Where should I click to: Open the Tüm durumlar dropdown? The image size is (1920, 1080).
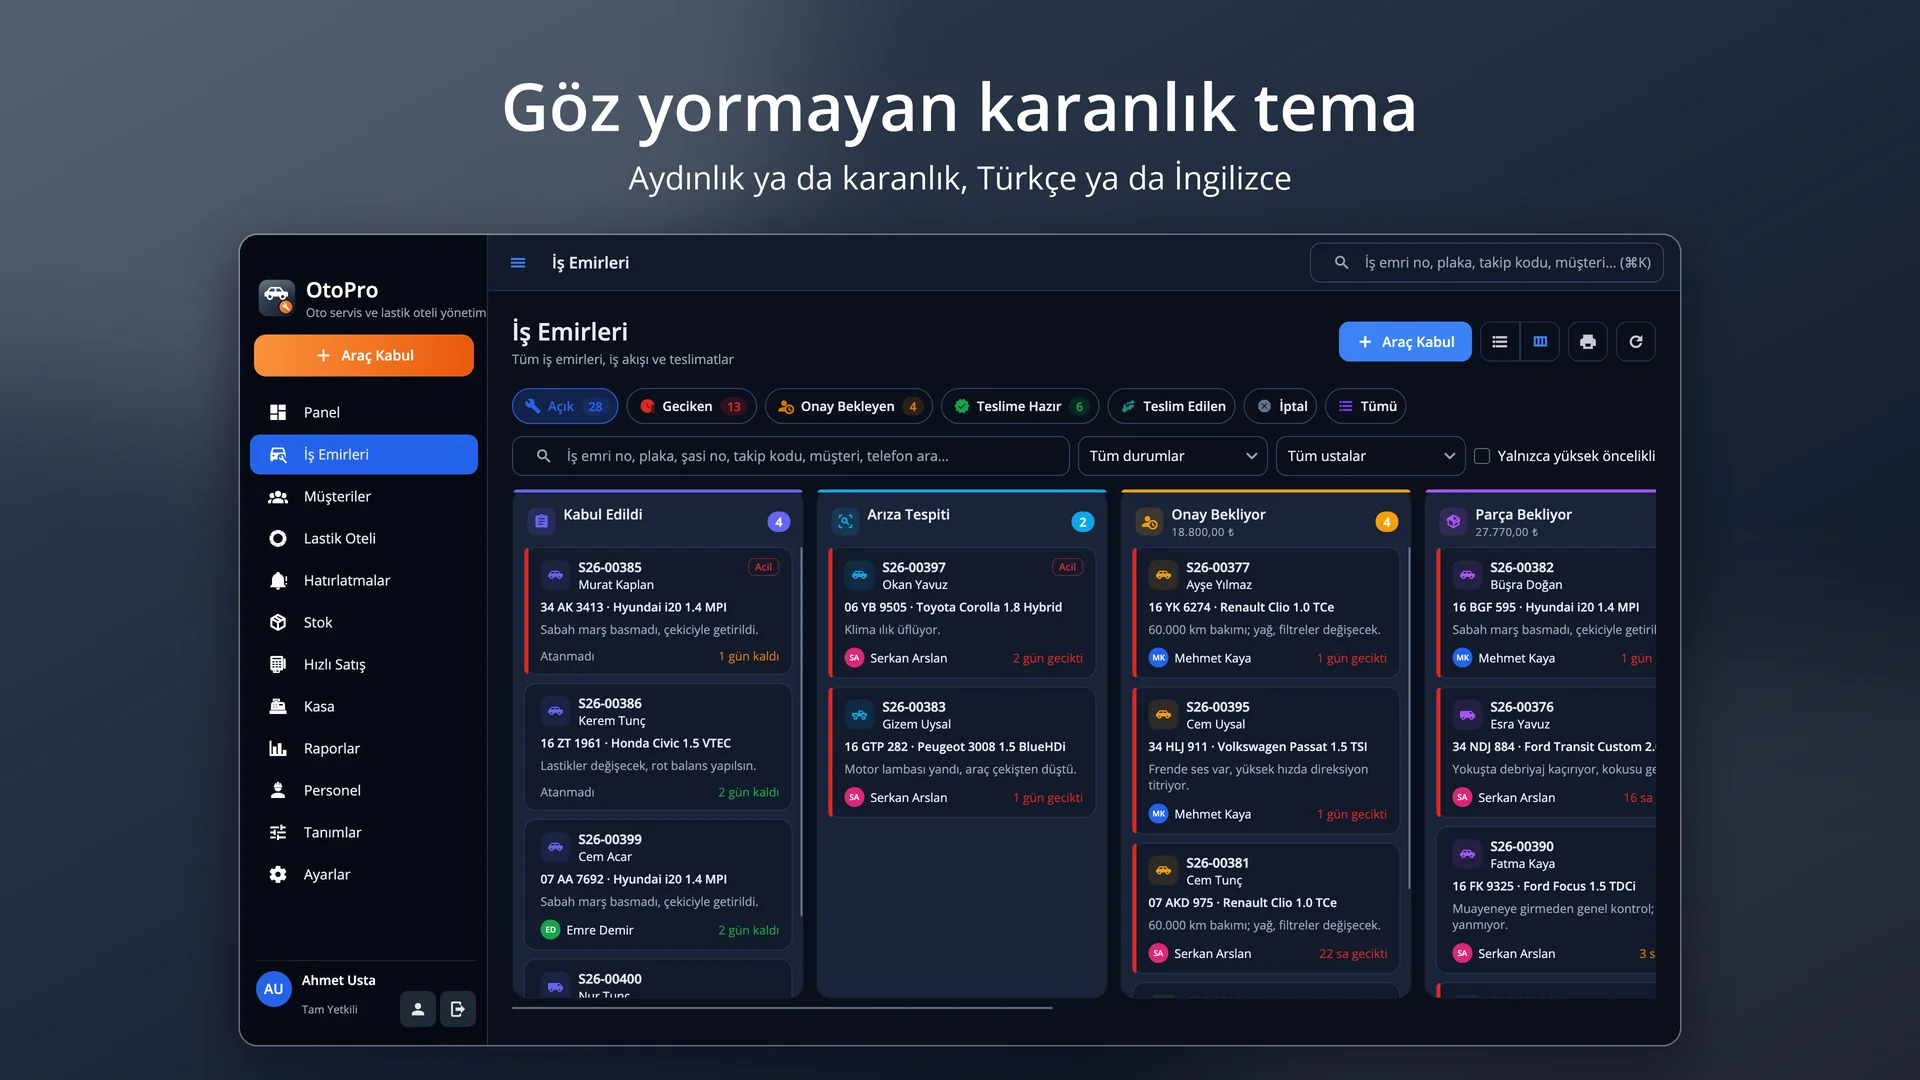tap(1173, 456)
